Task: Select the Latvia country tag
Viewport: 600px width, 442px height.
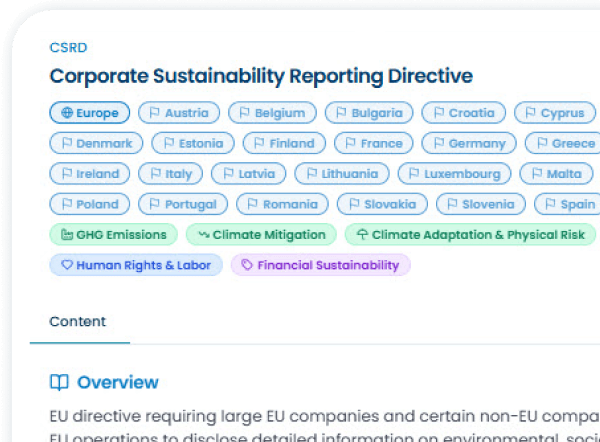Action: (249, 173)
